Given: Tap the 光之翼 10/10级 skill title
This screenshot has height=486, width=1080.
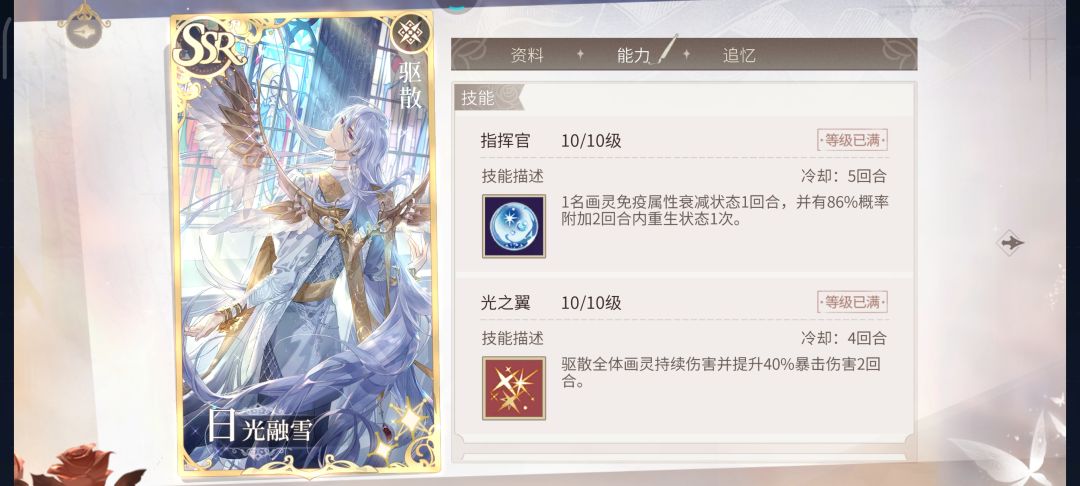Looking at the screenshot, I should (551, 303).
